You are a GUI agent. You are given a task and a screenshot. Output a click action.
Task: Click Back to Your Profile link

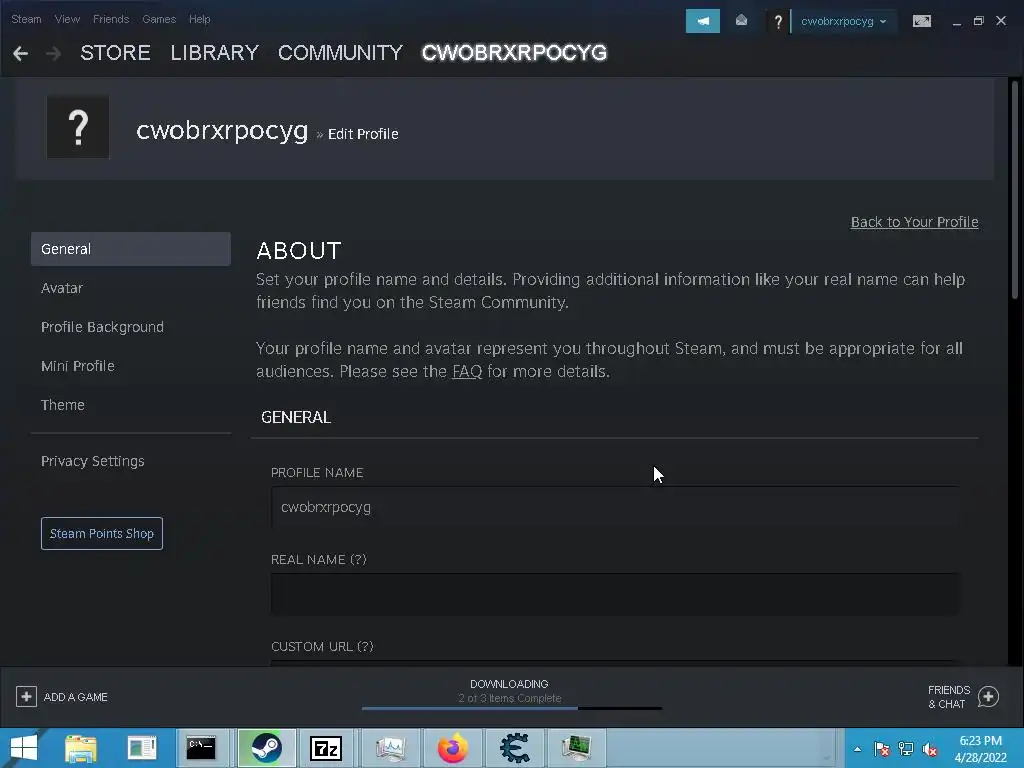[914, 222]
